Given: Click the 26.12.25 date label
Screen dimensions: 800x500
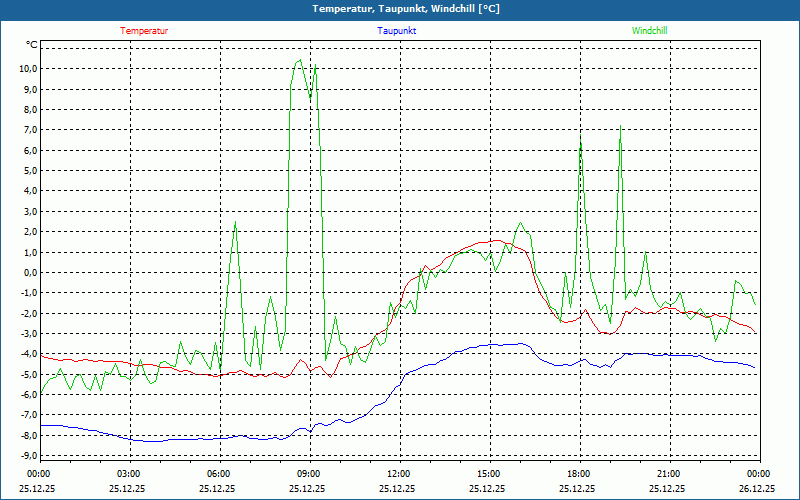Looking at the screenshot, I should pos(757,489).
